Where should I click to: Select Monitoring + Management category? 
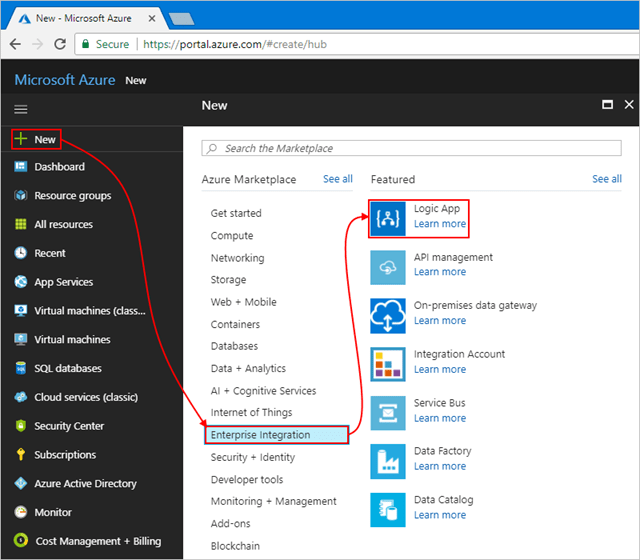click(x=273, y=501)
